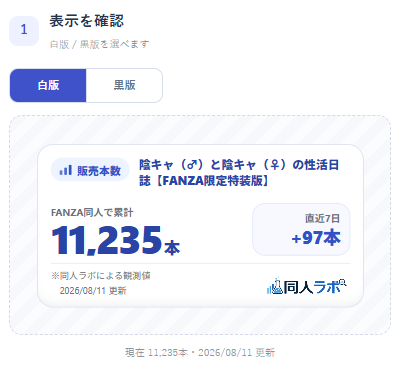The width and height of the screenshot is (407, 372).
Task: Click the 同人ラボ flask logo icon
Action: coord(275,286)
